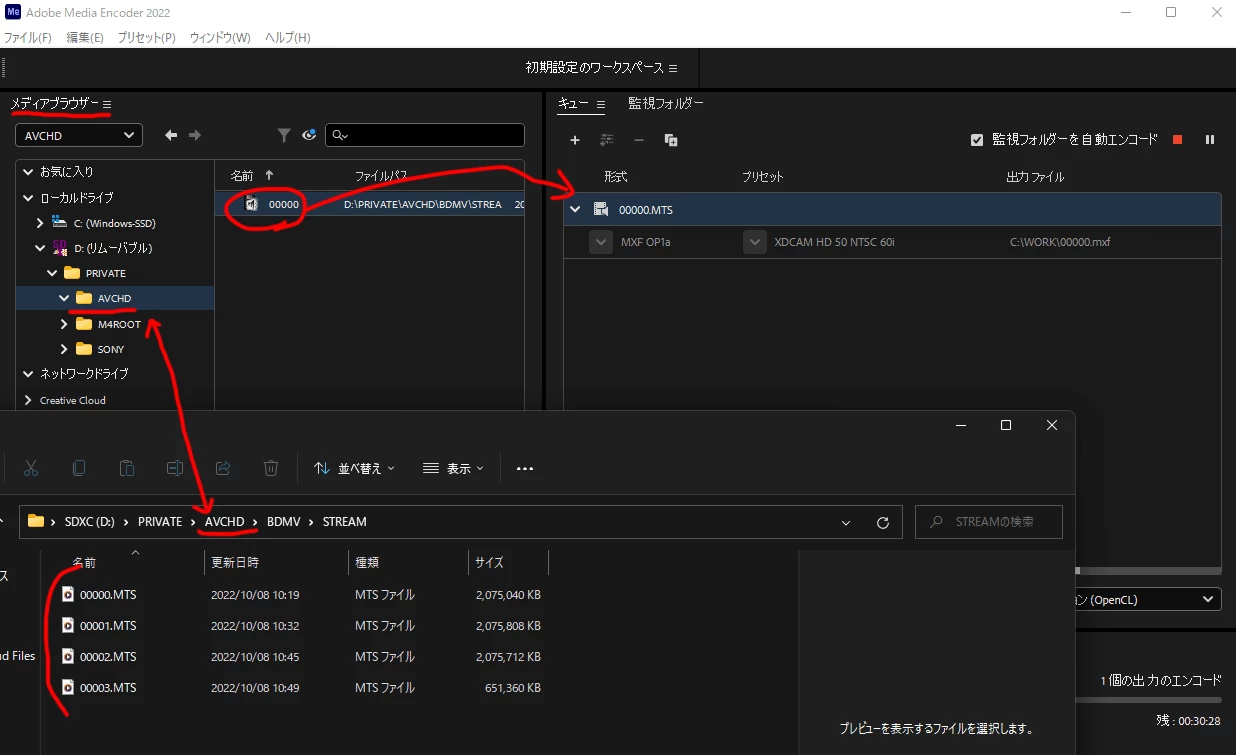The width and height of the screenshot is (1236, 755).
Task: Open the Explorer more options ellipsis
Action: click(525, 468)
